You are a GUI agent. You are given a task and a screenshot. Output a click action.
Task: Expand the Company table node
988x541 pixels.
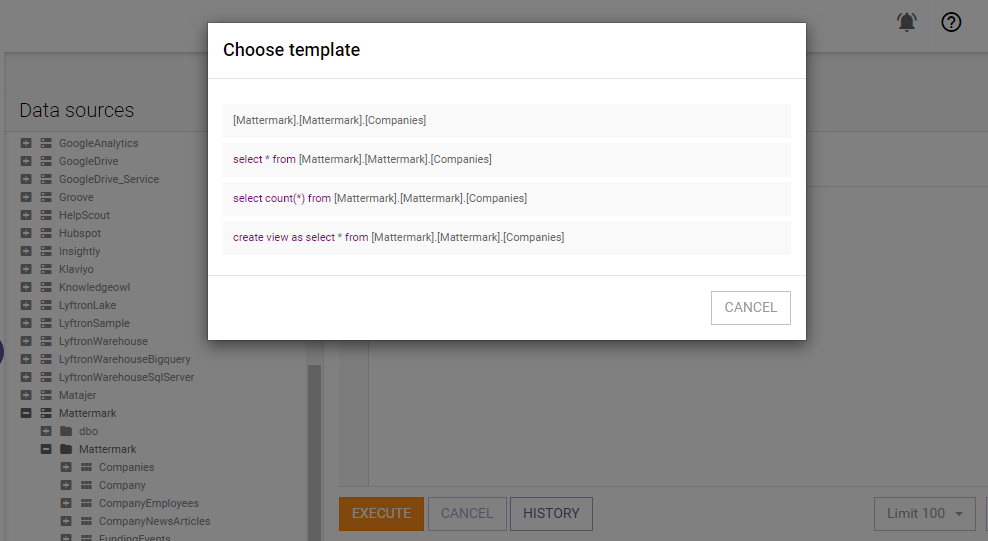(66, 485)
